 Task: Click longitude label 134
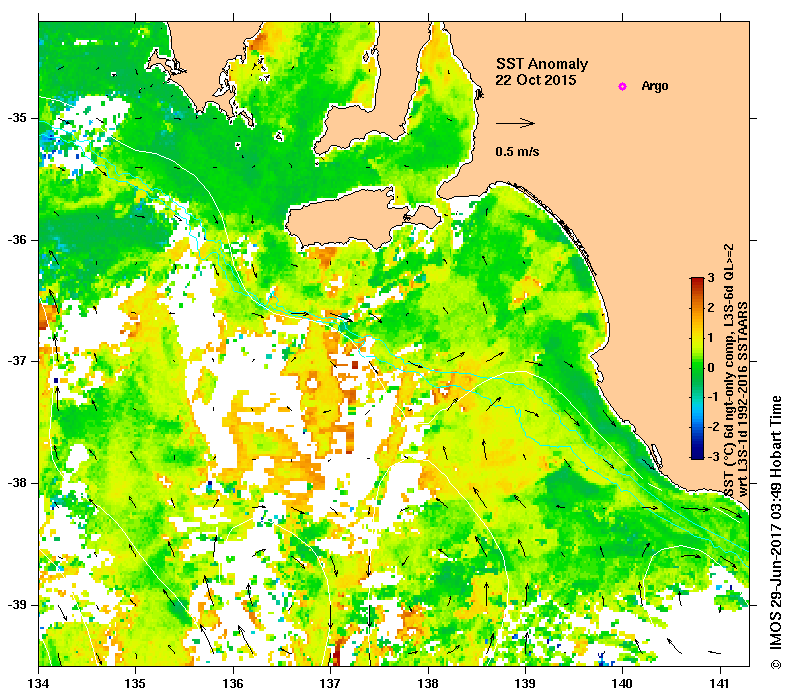[39, 683]
